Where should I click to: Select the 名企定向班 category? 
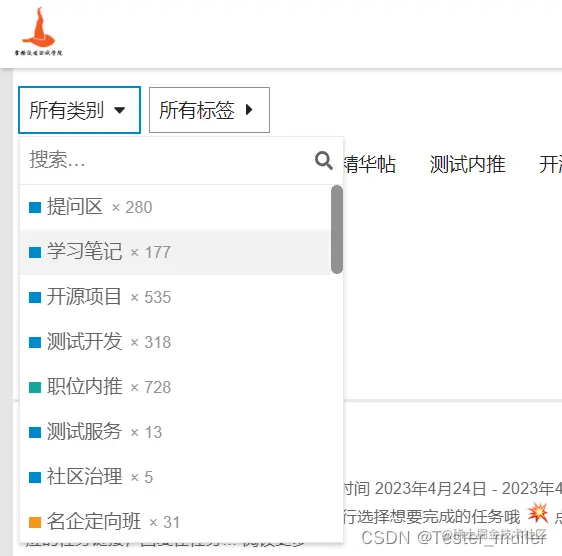pyautogui.click(x=175, y=522)
